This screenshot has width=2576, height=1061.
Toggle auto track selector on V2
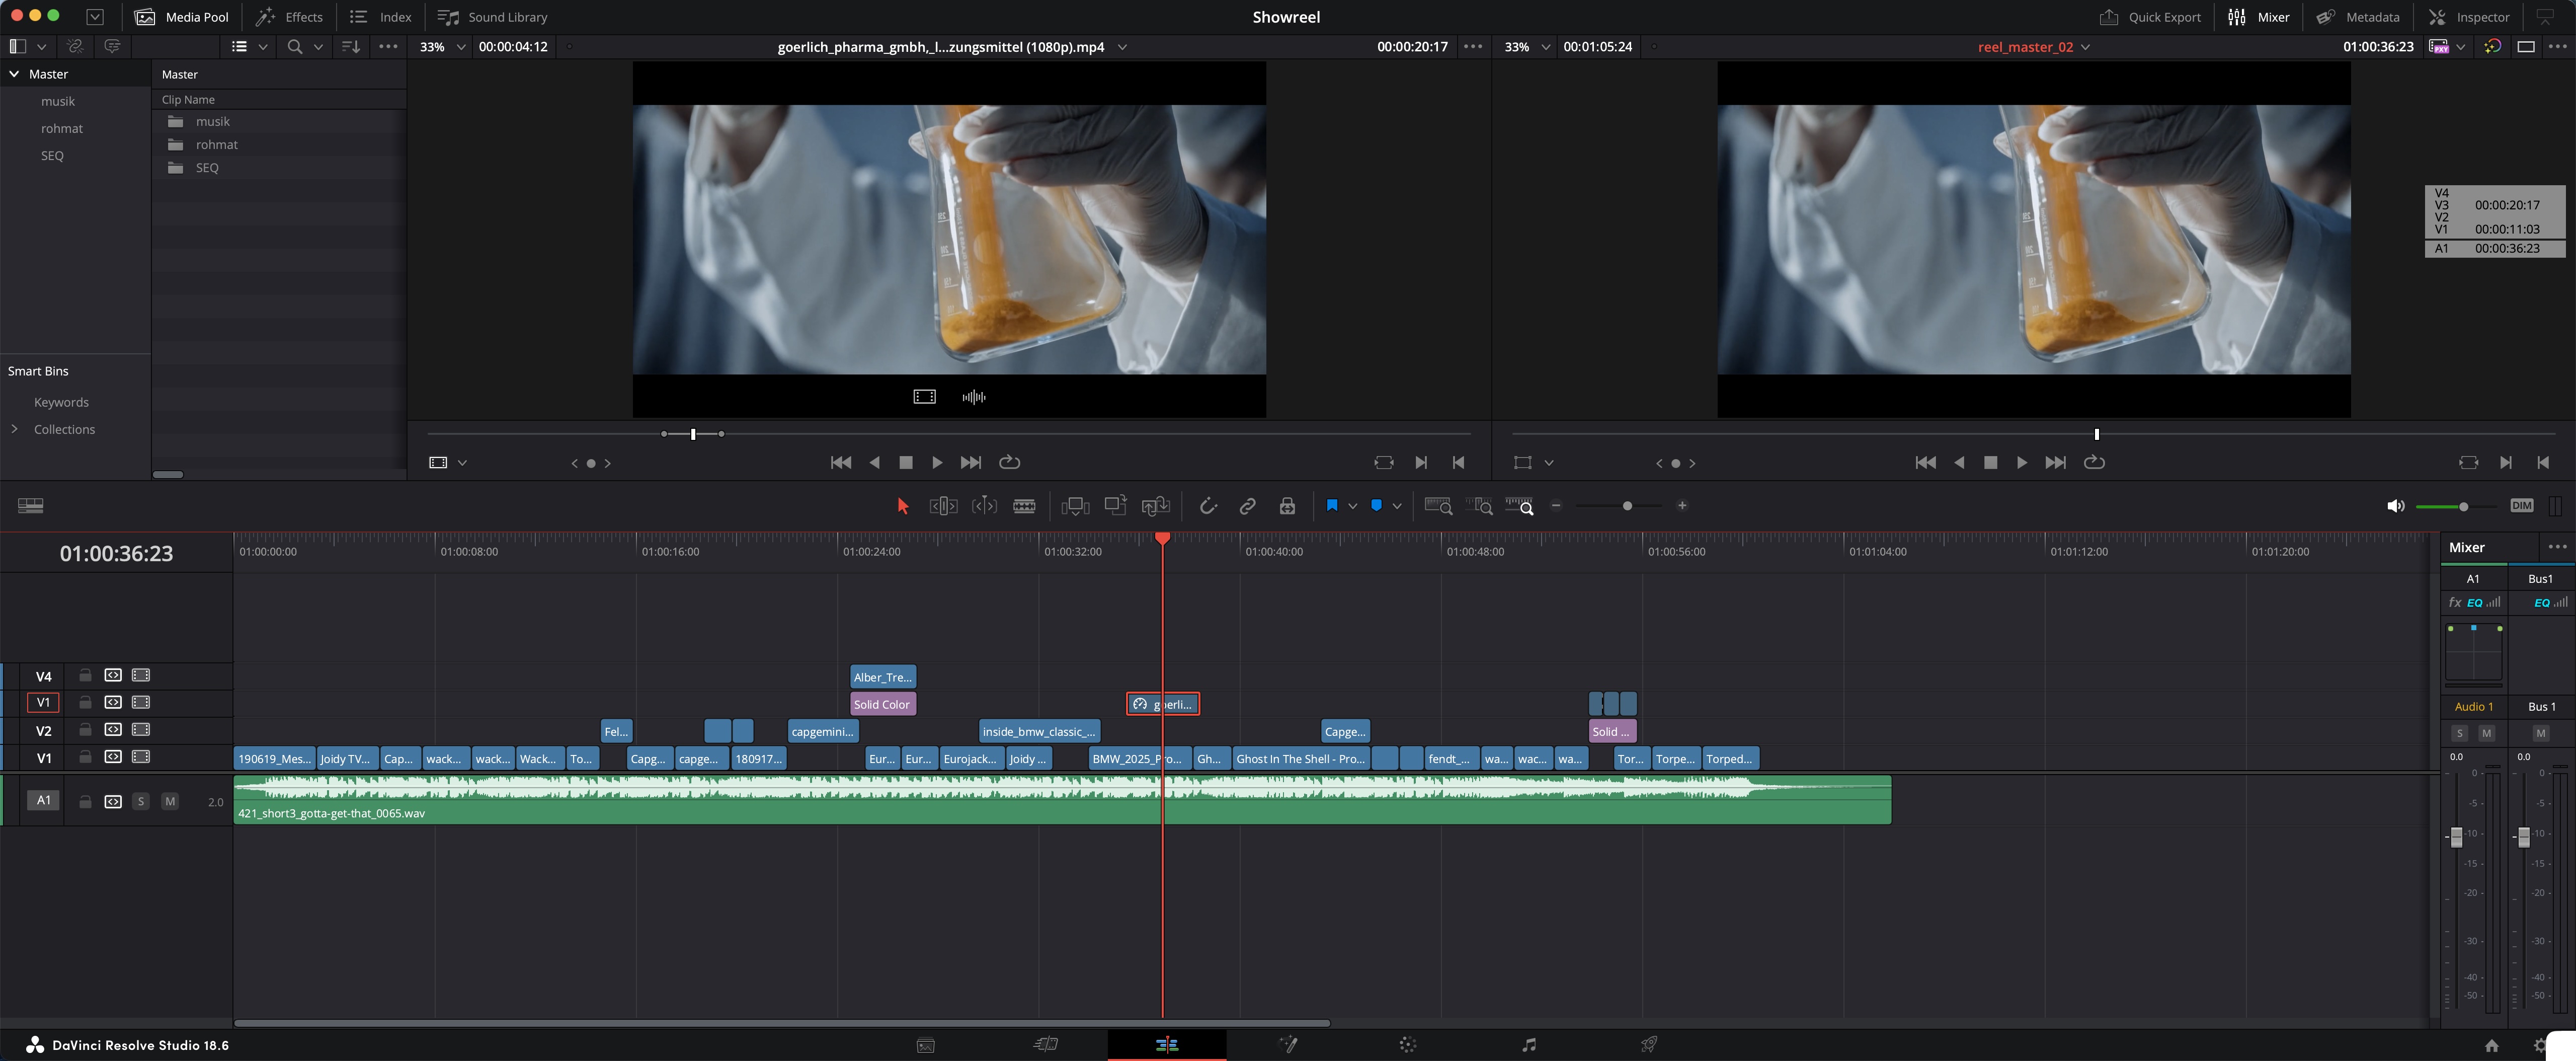(x=113, y=730)
